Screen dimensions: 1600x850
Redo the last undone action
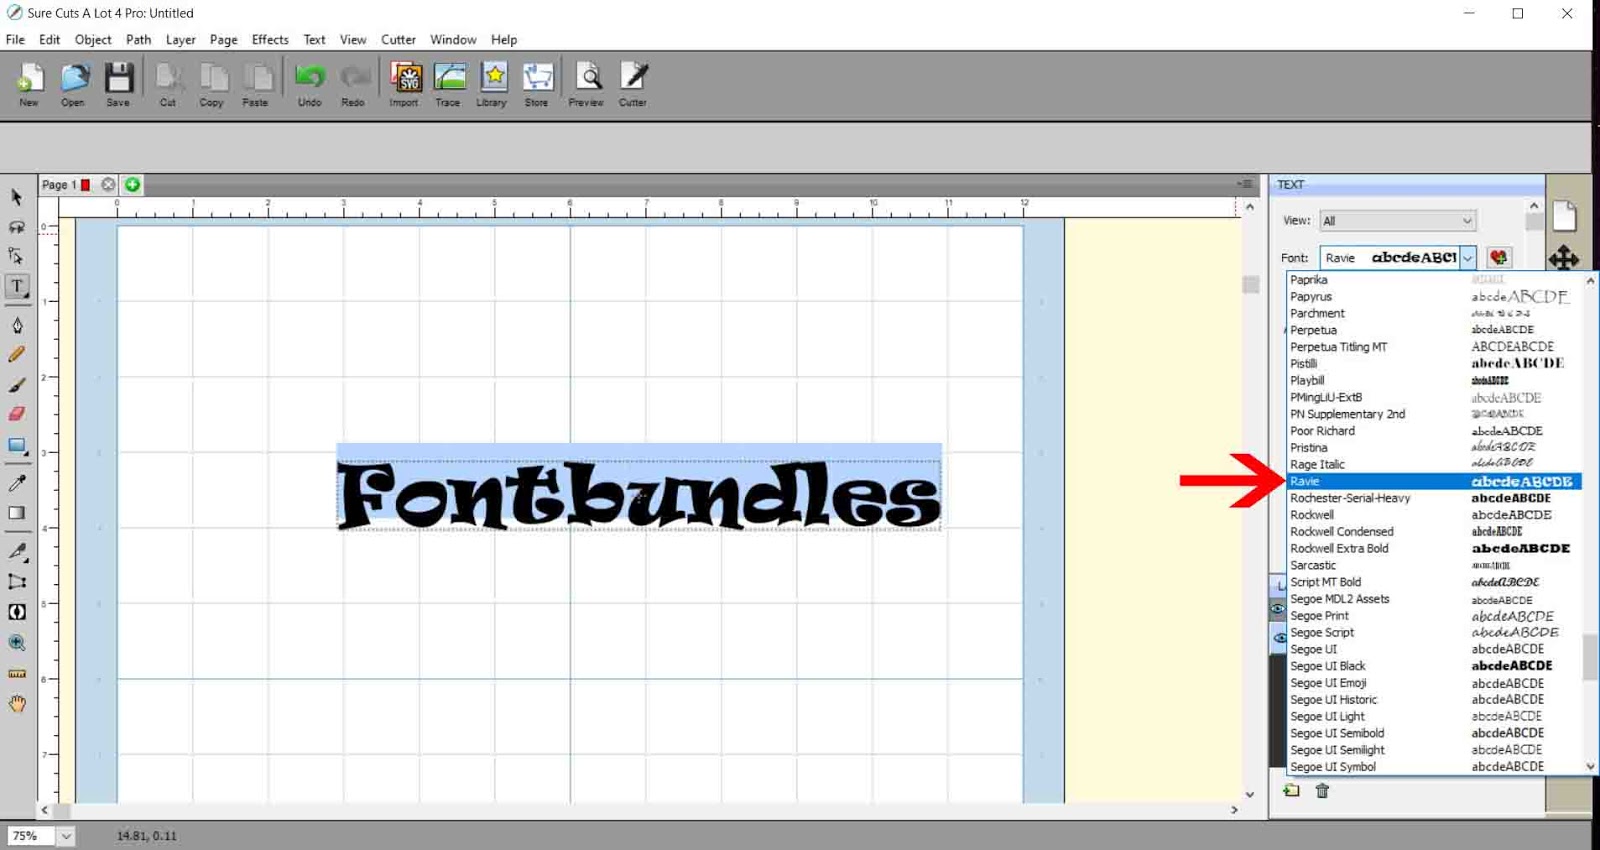coord(353,83)
